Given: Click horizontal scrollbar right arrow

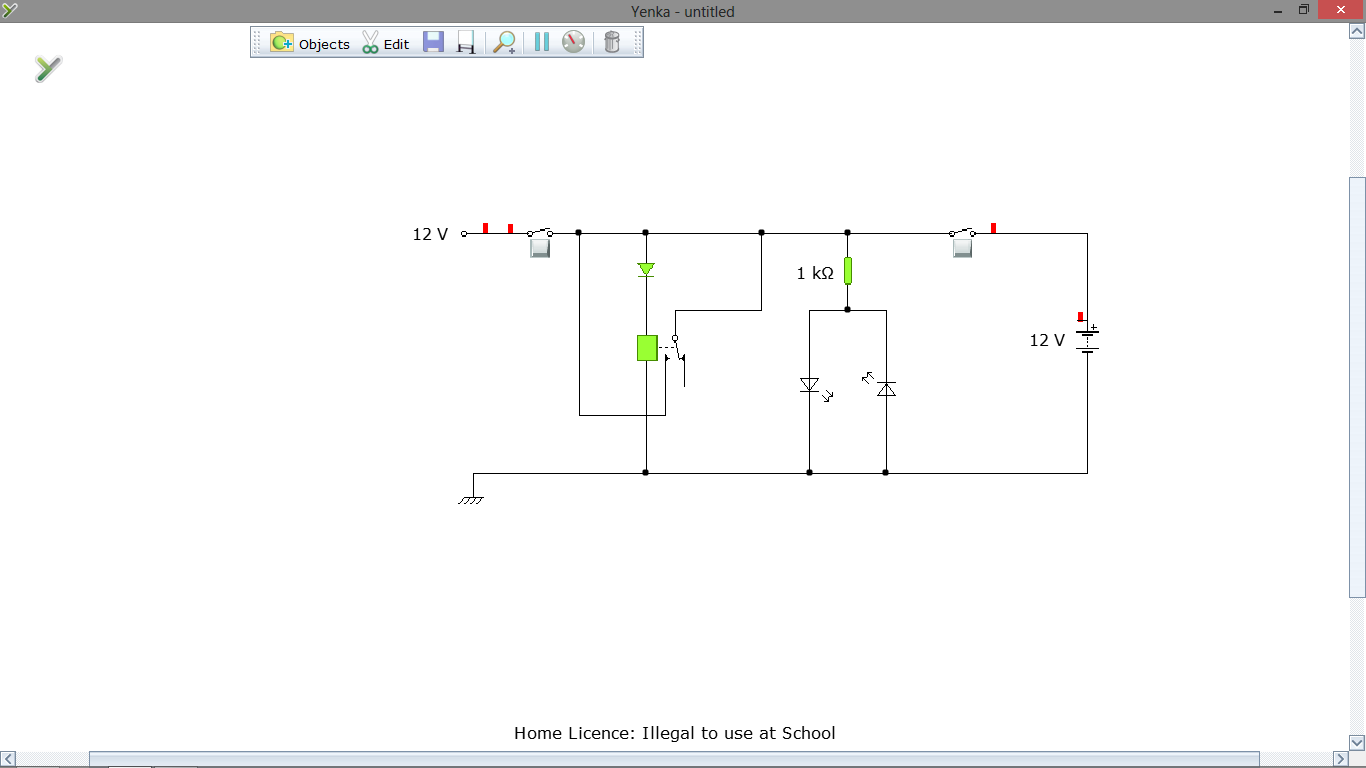Looking at the screenshot, I should pos(1341,759).
